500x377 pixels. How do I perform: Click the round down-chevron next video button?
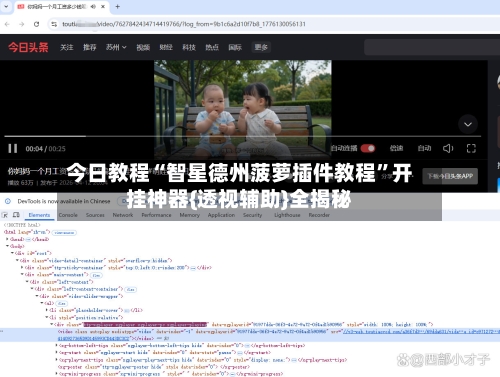click(468, 124)
